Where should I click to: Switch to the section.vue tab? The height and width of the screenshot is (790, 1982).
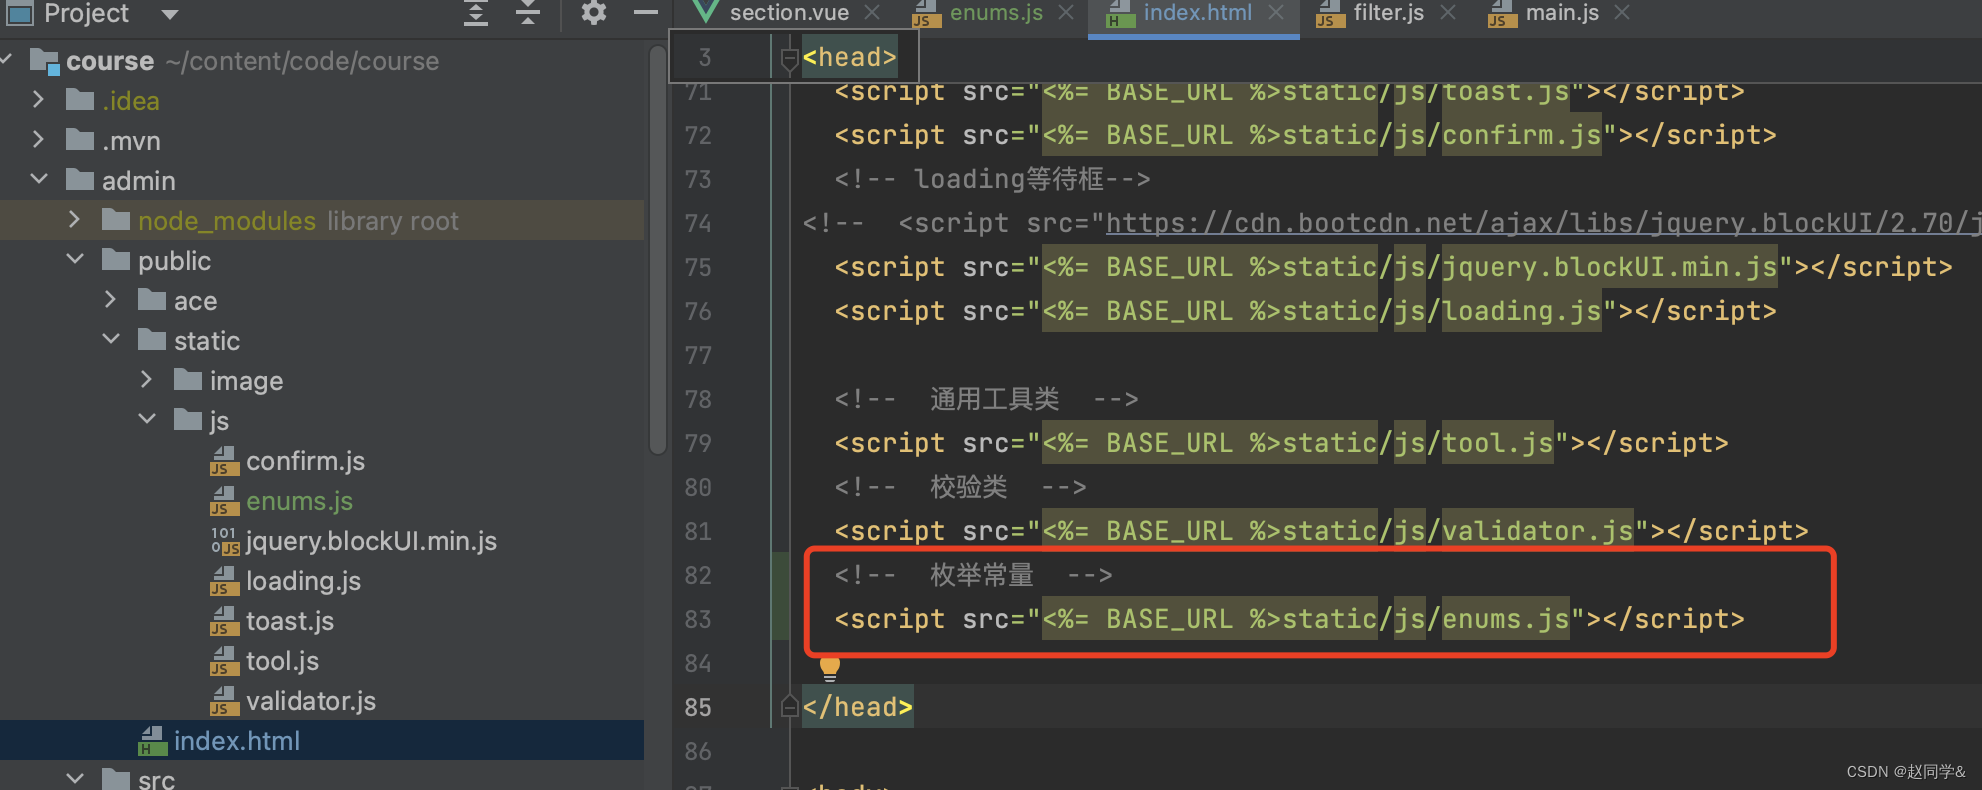[x=788, y=13]
